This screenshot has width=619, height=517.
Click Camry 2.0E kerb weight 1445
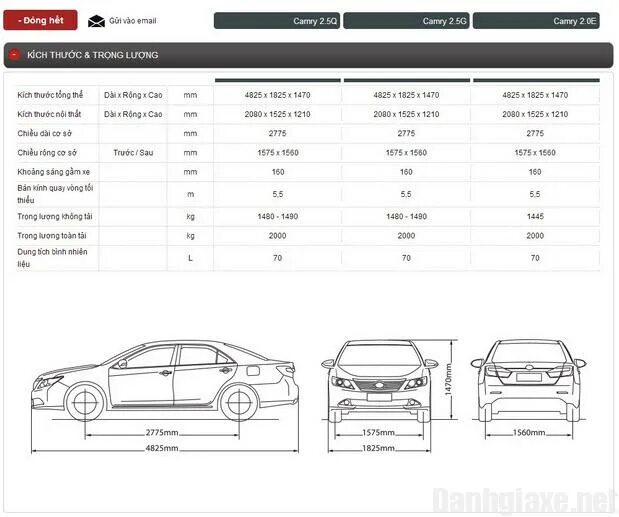pos(535,217)
